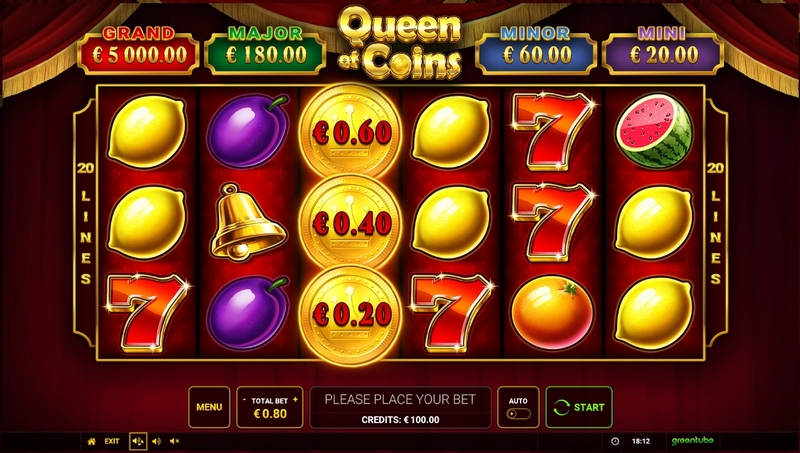Click the €0.60 gold coin symbol

coord(351,133)
